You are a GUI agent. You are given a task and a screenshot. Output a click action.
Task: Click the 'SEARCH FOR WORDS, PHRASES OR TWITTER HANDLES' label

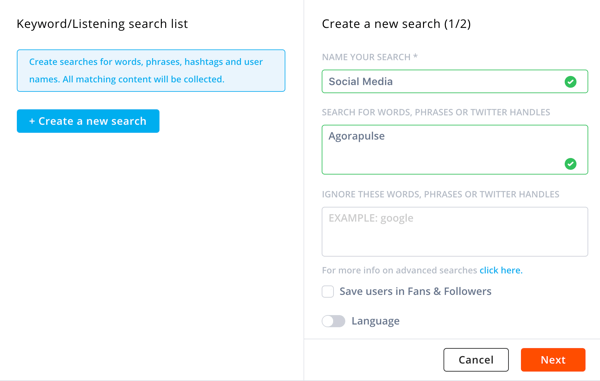click(436, 112)
